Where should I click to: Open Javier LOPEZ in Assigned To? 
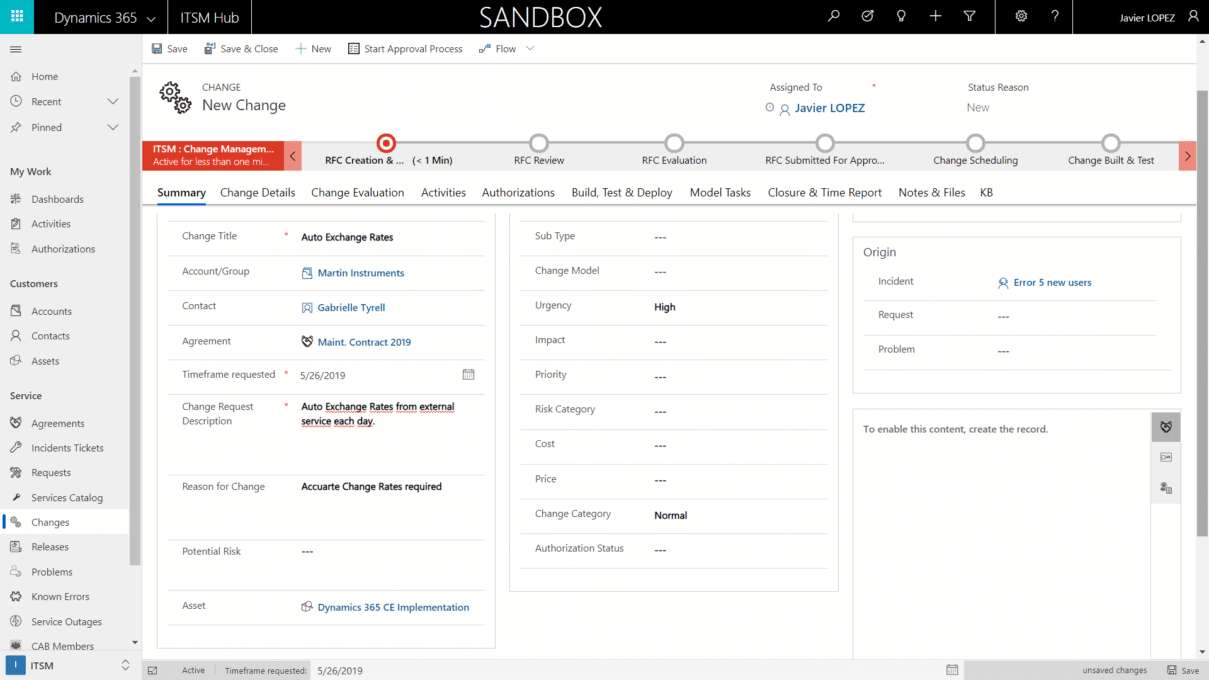click(x=830, y=108)
